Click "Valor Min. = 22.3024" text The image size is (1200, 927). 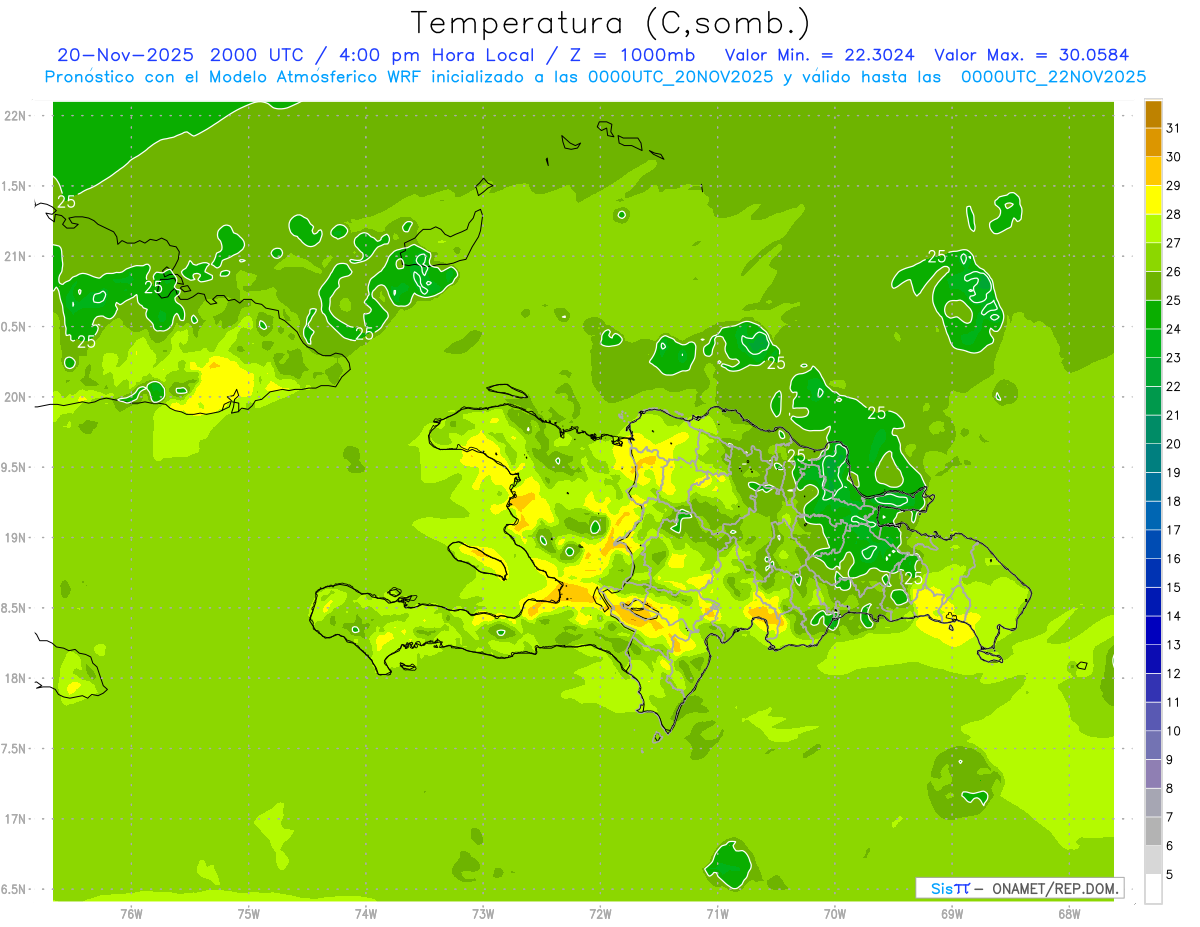tap(819, 55)
